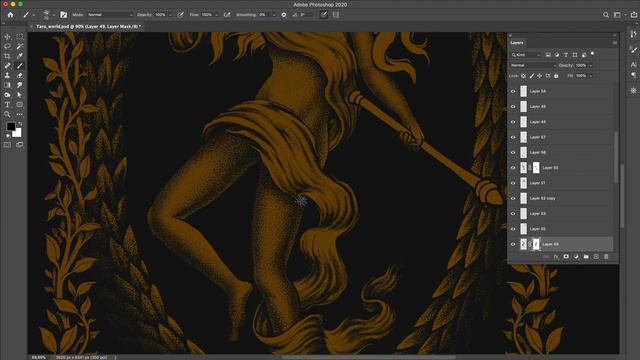Choose the background color swatch
Viewport: 640px width, 360px height.
(18, 133)
